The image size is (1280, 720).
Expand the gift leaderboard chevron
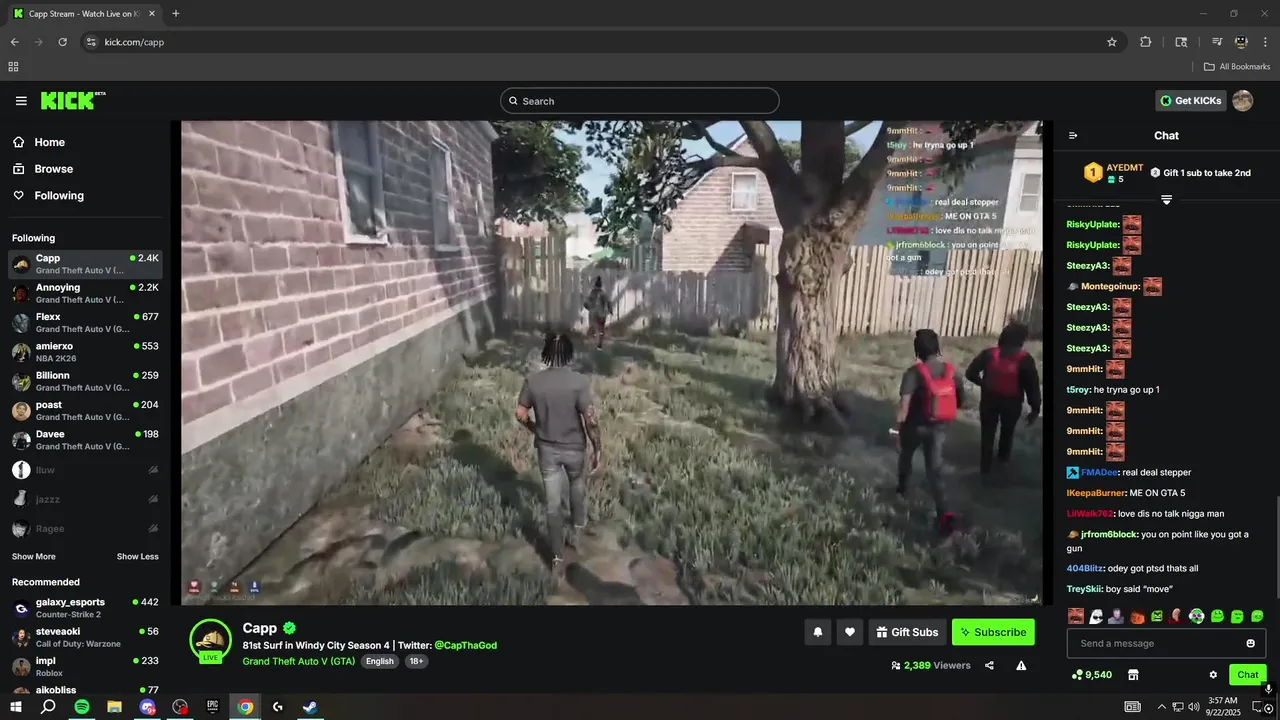(1166, 200)
